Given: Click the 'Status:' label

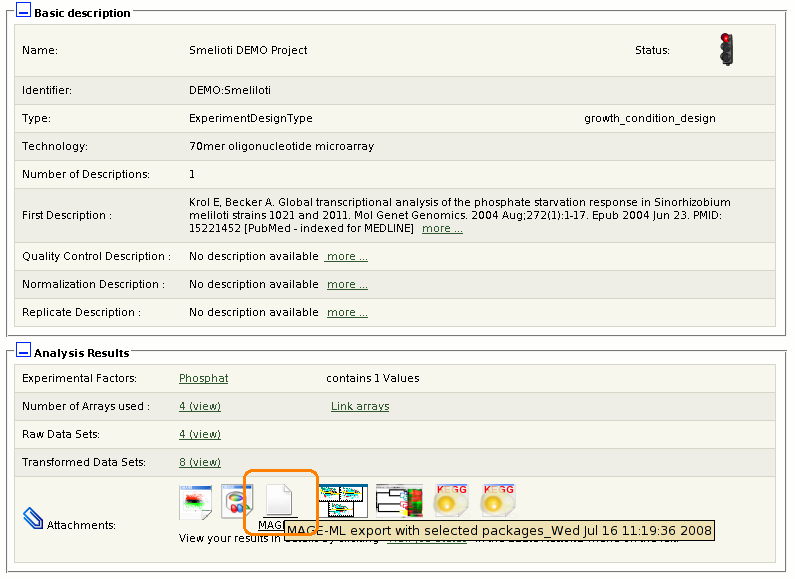Looking at the screenshot, I should (x=652, y=50).
